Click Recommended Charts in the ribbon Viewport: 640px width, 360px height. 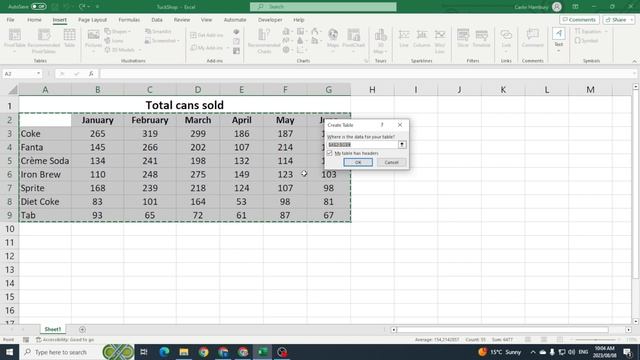pos(264,41)
